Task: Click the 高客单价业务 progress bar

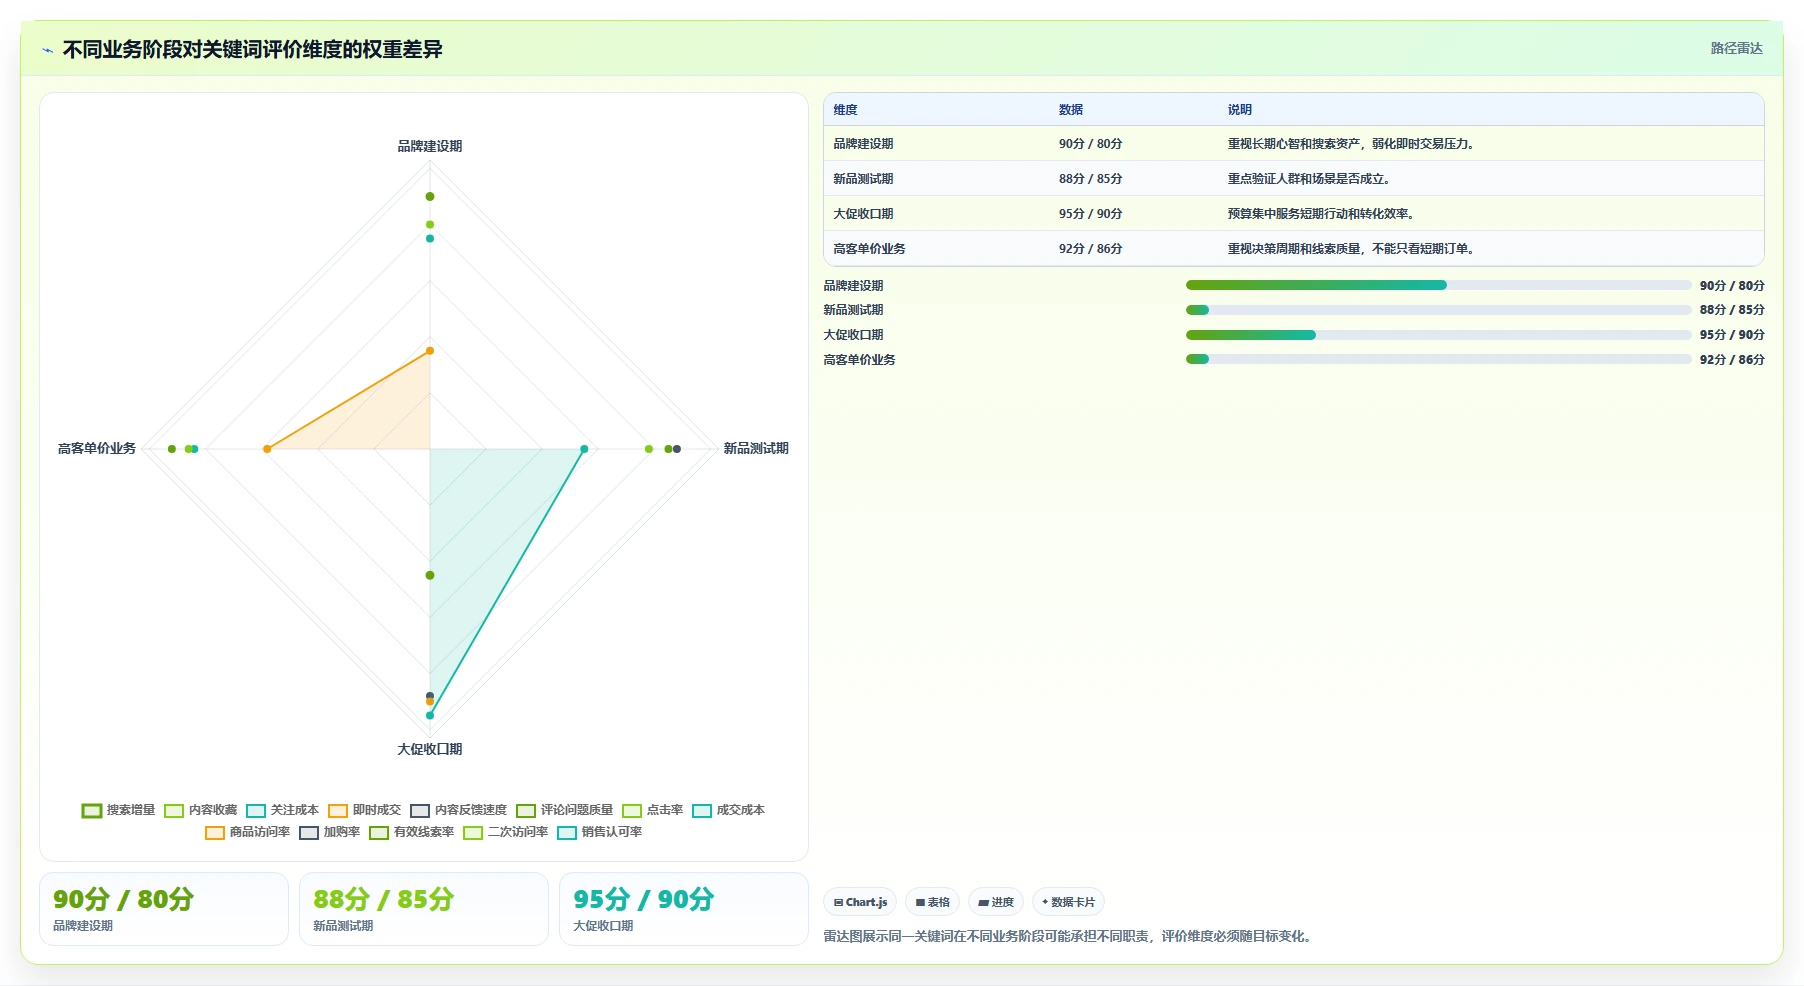Action: 1438,360
